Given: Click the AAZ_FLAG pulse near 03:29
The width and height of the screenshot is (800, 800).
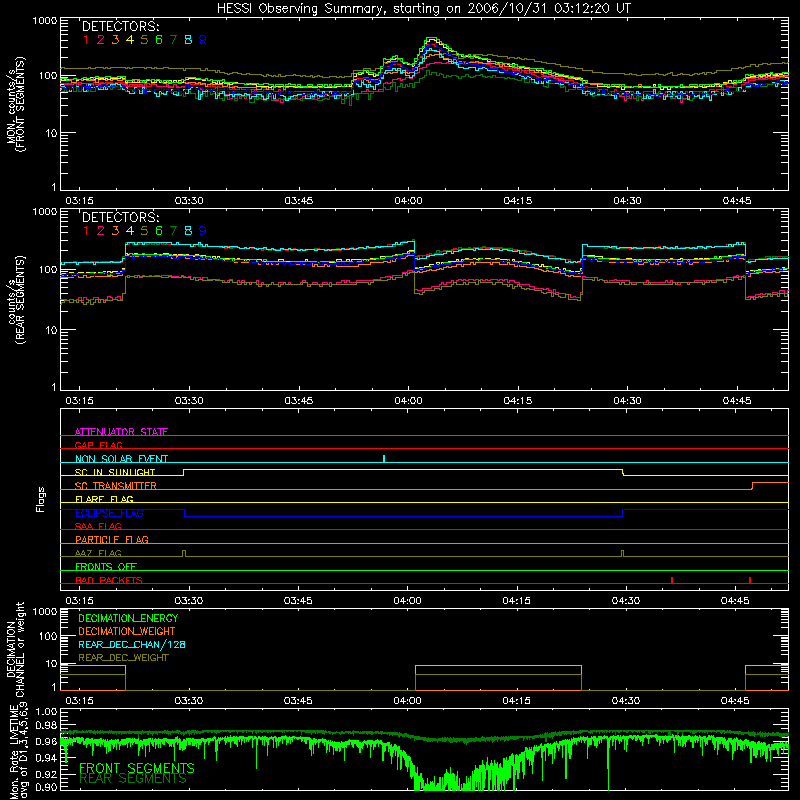Looking at the screenshot, I should [184, 553].
